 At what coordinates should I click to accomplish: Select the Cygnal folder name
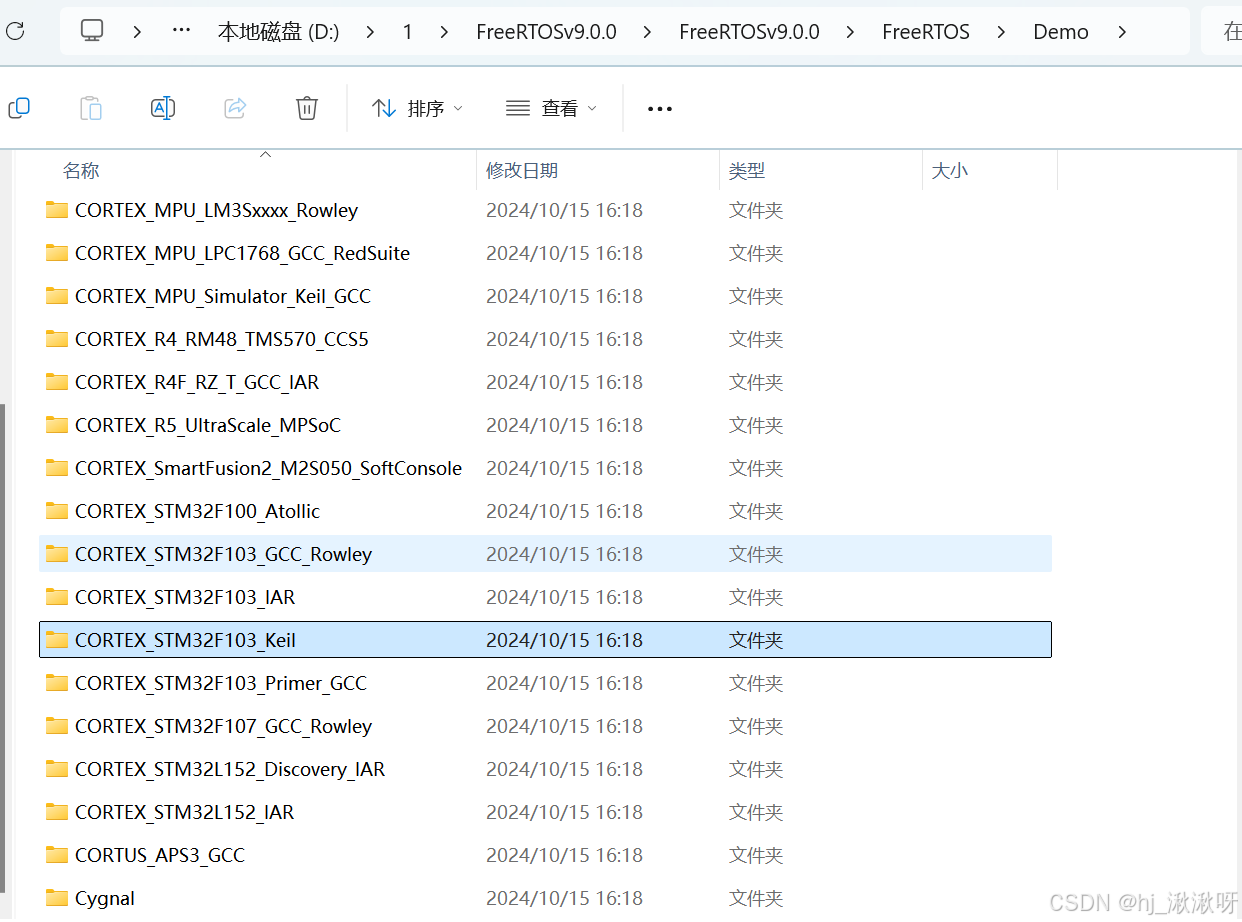point(105,898)
